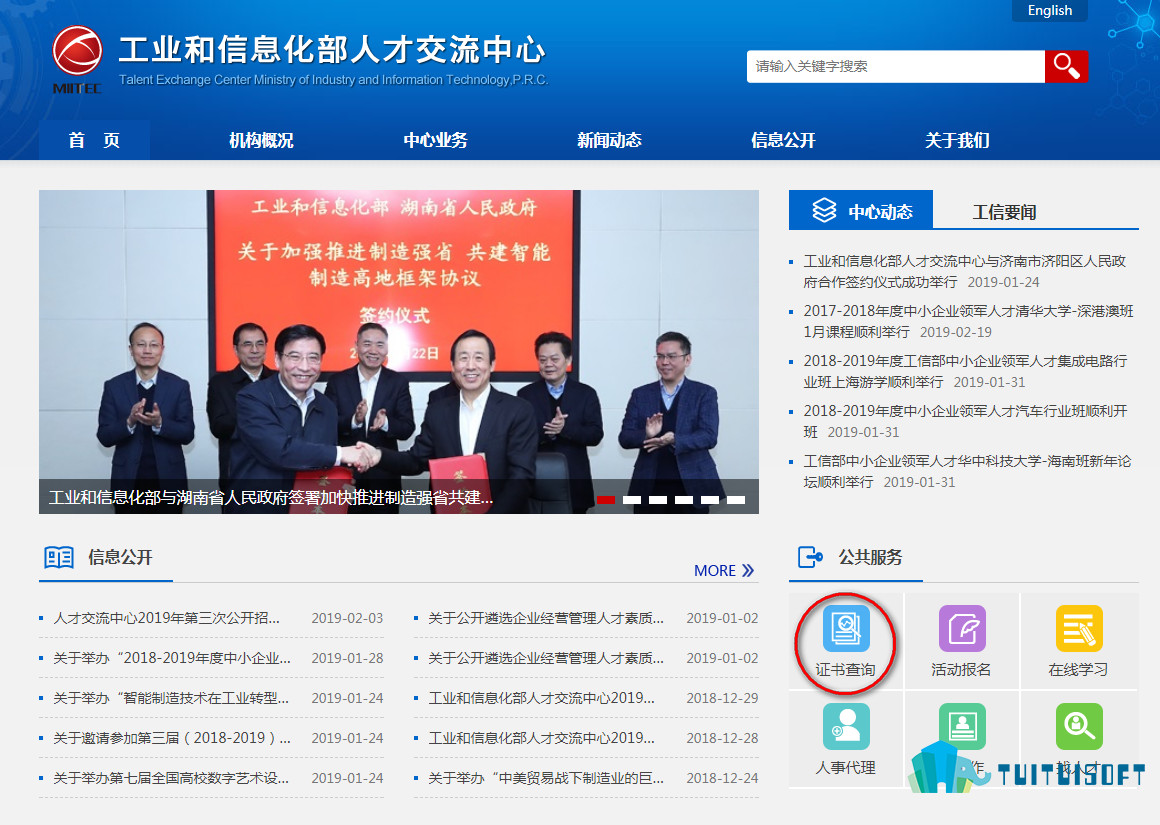This screenshot has width=1160, height=825.
Task: Open notice 关于举办"2018-2019年度中小企业
Action: (172, 658)
